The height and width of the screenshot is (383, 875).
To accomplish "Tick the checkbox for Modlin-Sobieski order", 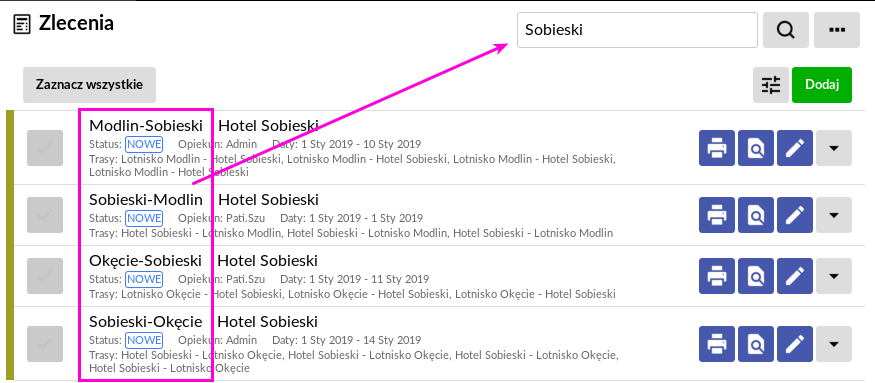I will pos(45,148).
